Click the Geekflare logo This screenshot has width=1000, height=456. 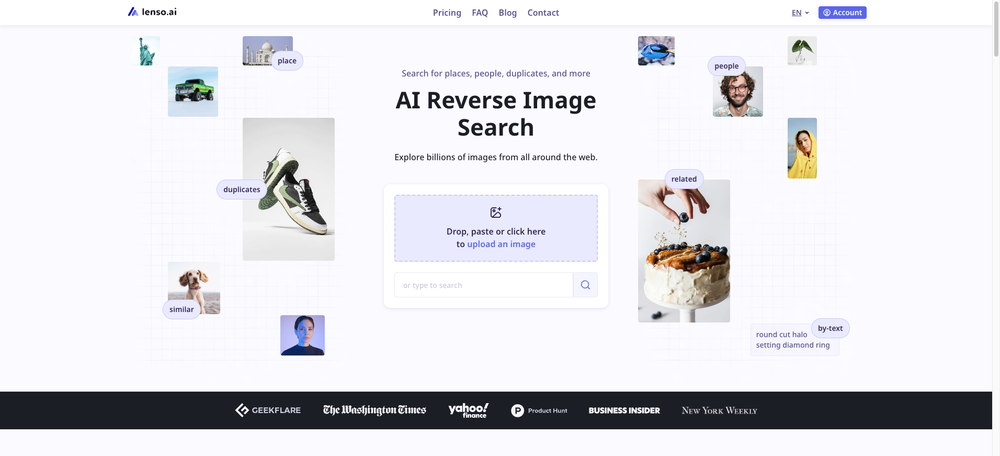point(267,410)
